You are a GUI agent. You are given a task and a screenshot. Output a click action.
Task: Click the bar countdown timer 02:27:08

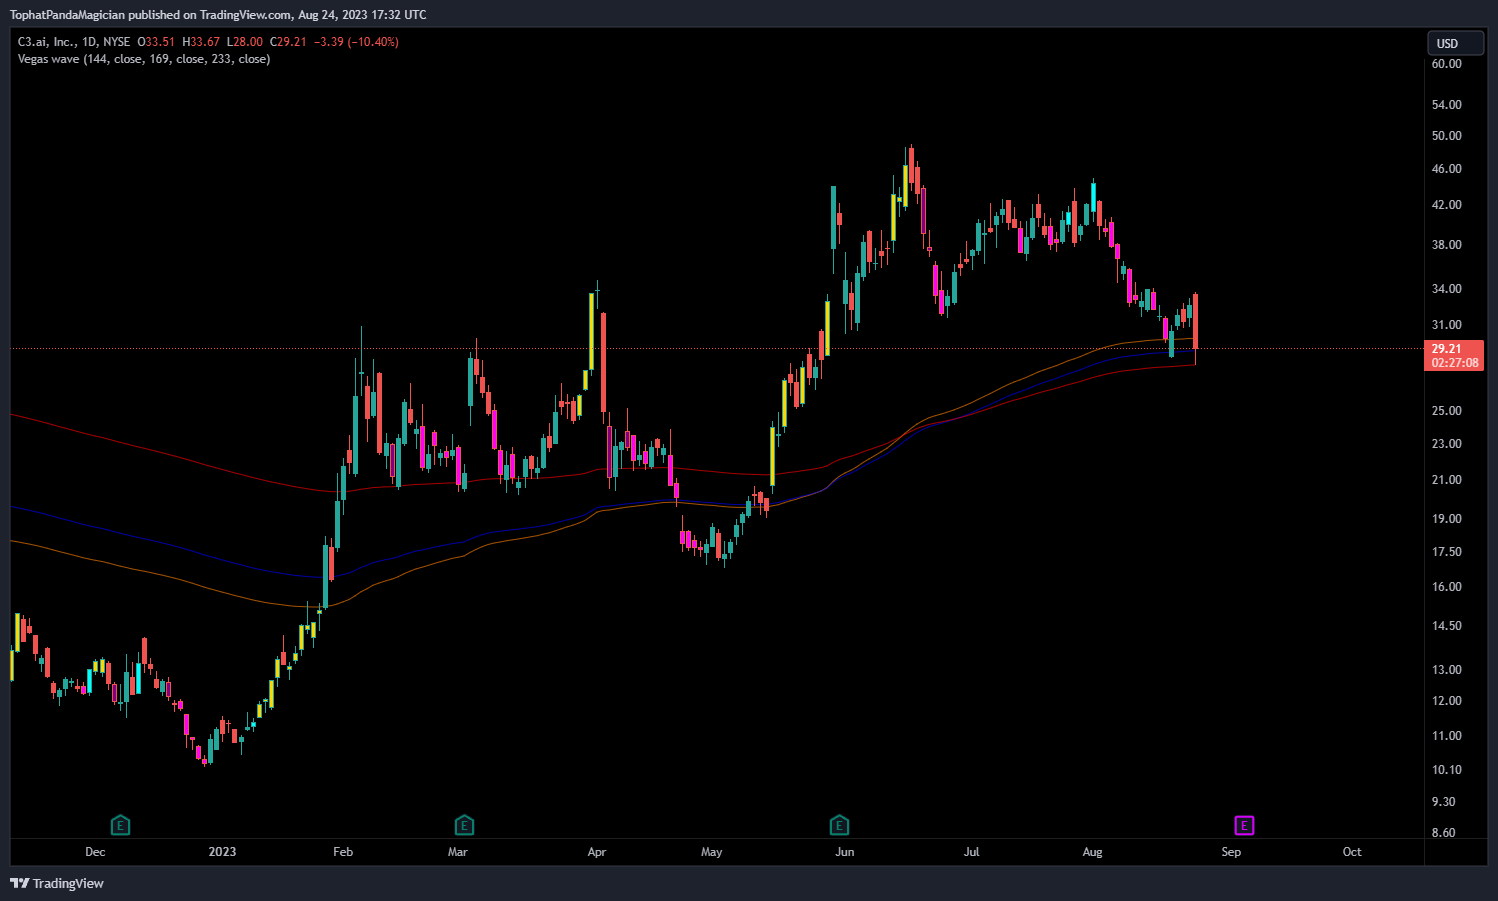click(x=1453, y=363)
